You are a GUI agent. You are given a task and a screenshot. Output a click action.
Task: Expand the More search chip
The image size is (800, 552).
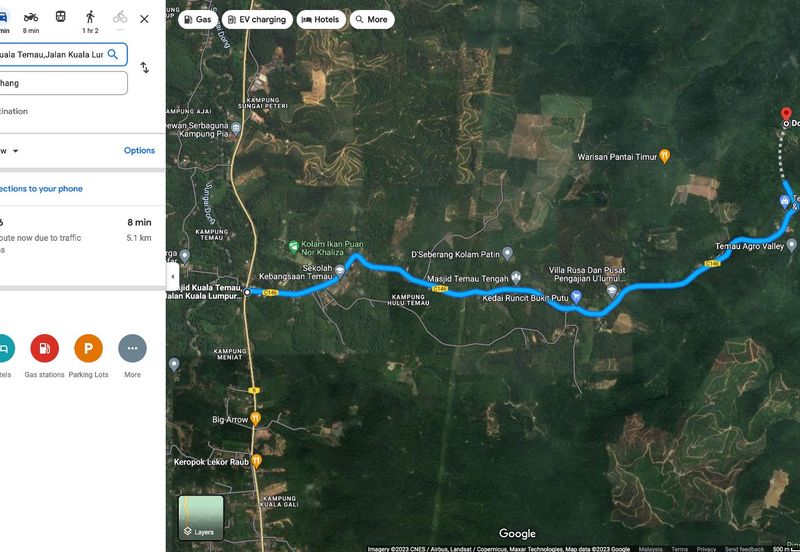pos(372,19)
